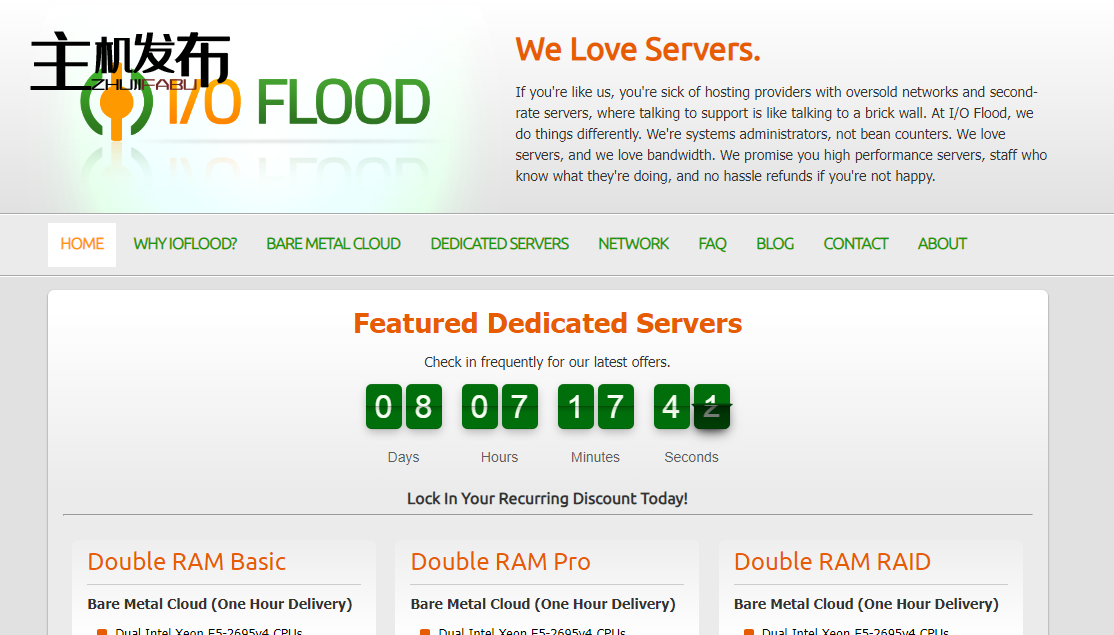Click the Double RAM Basic plan title
The image size is (1114, 635).
(184, 562)
